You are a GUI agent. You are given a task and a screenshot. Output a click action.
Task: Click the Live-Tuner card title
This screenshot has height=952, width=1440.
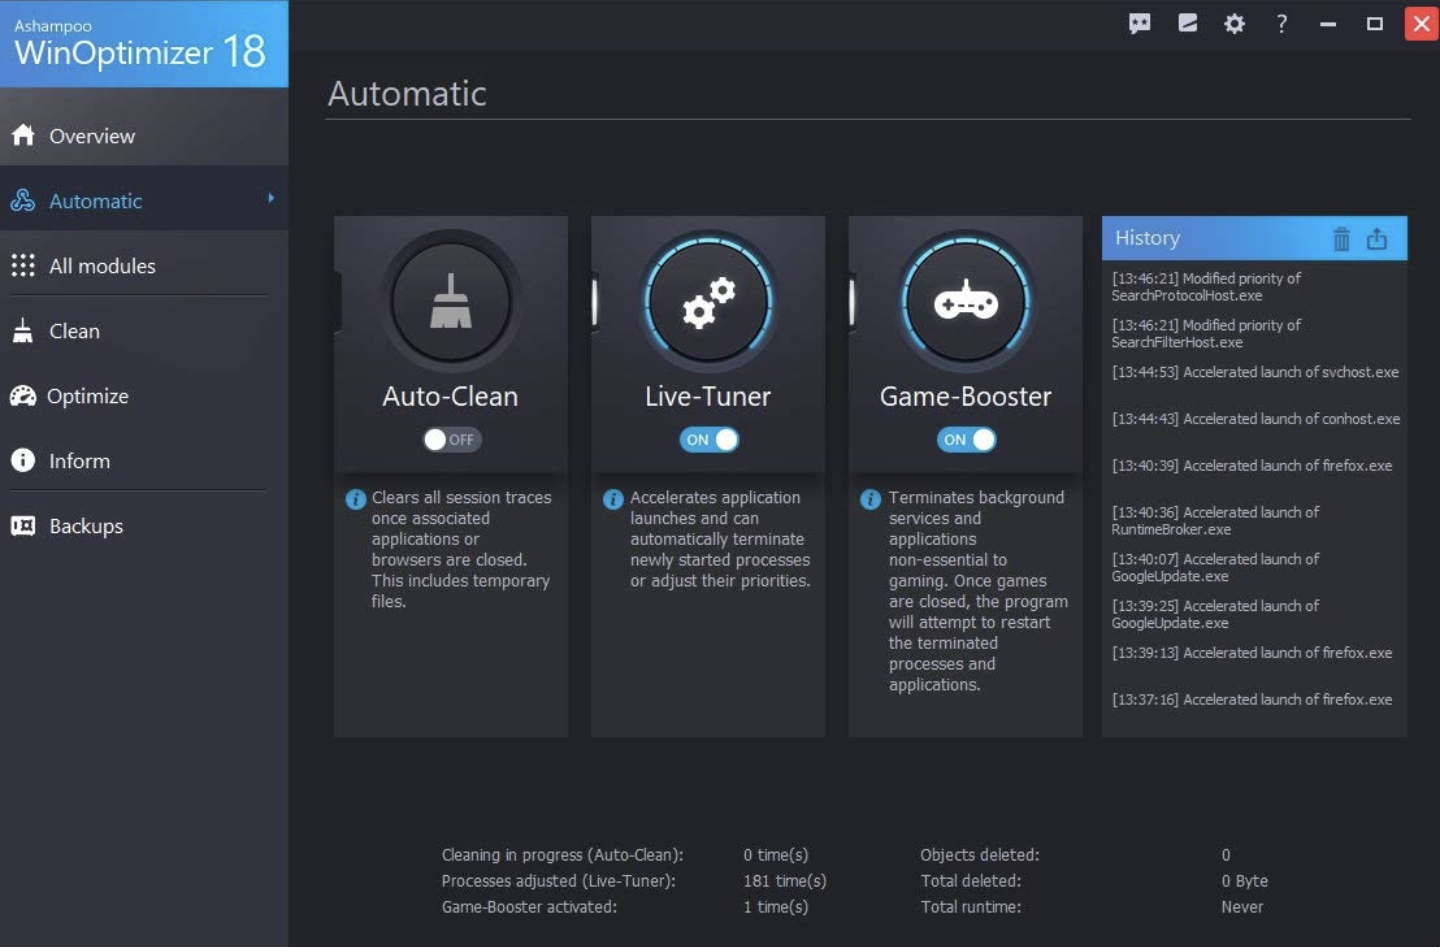708,396
